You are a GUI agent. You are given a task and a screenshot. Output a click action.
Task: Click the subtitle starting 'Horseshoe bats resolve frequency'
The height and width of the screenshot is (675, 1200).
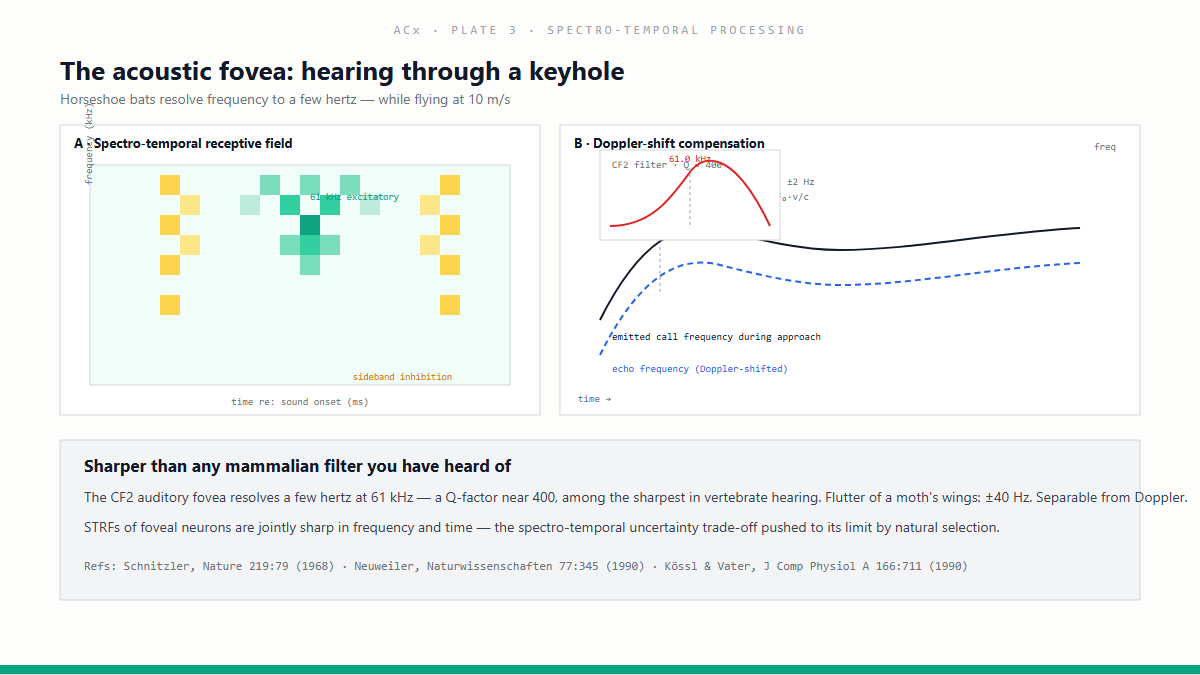(x=285, y=100)
